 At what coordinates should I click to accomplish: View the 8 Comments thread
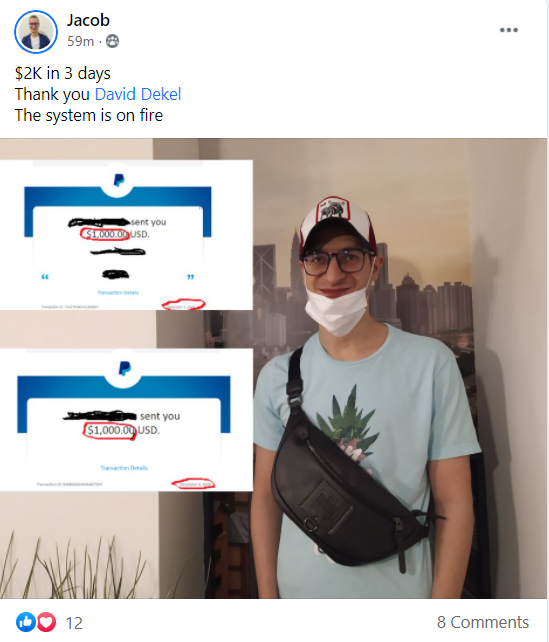point(483,622)
